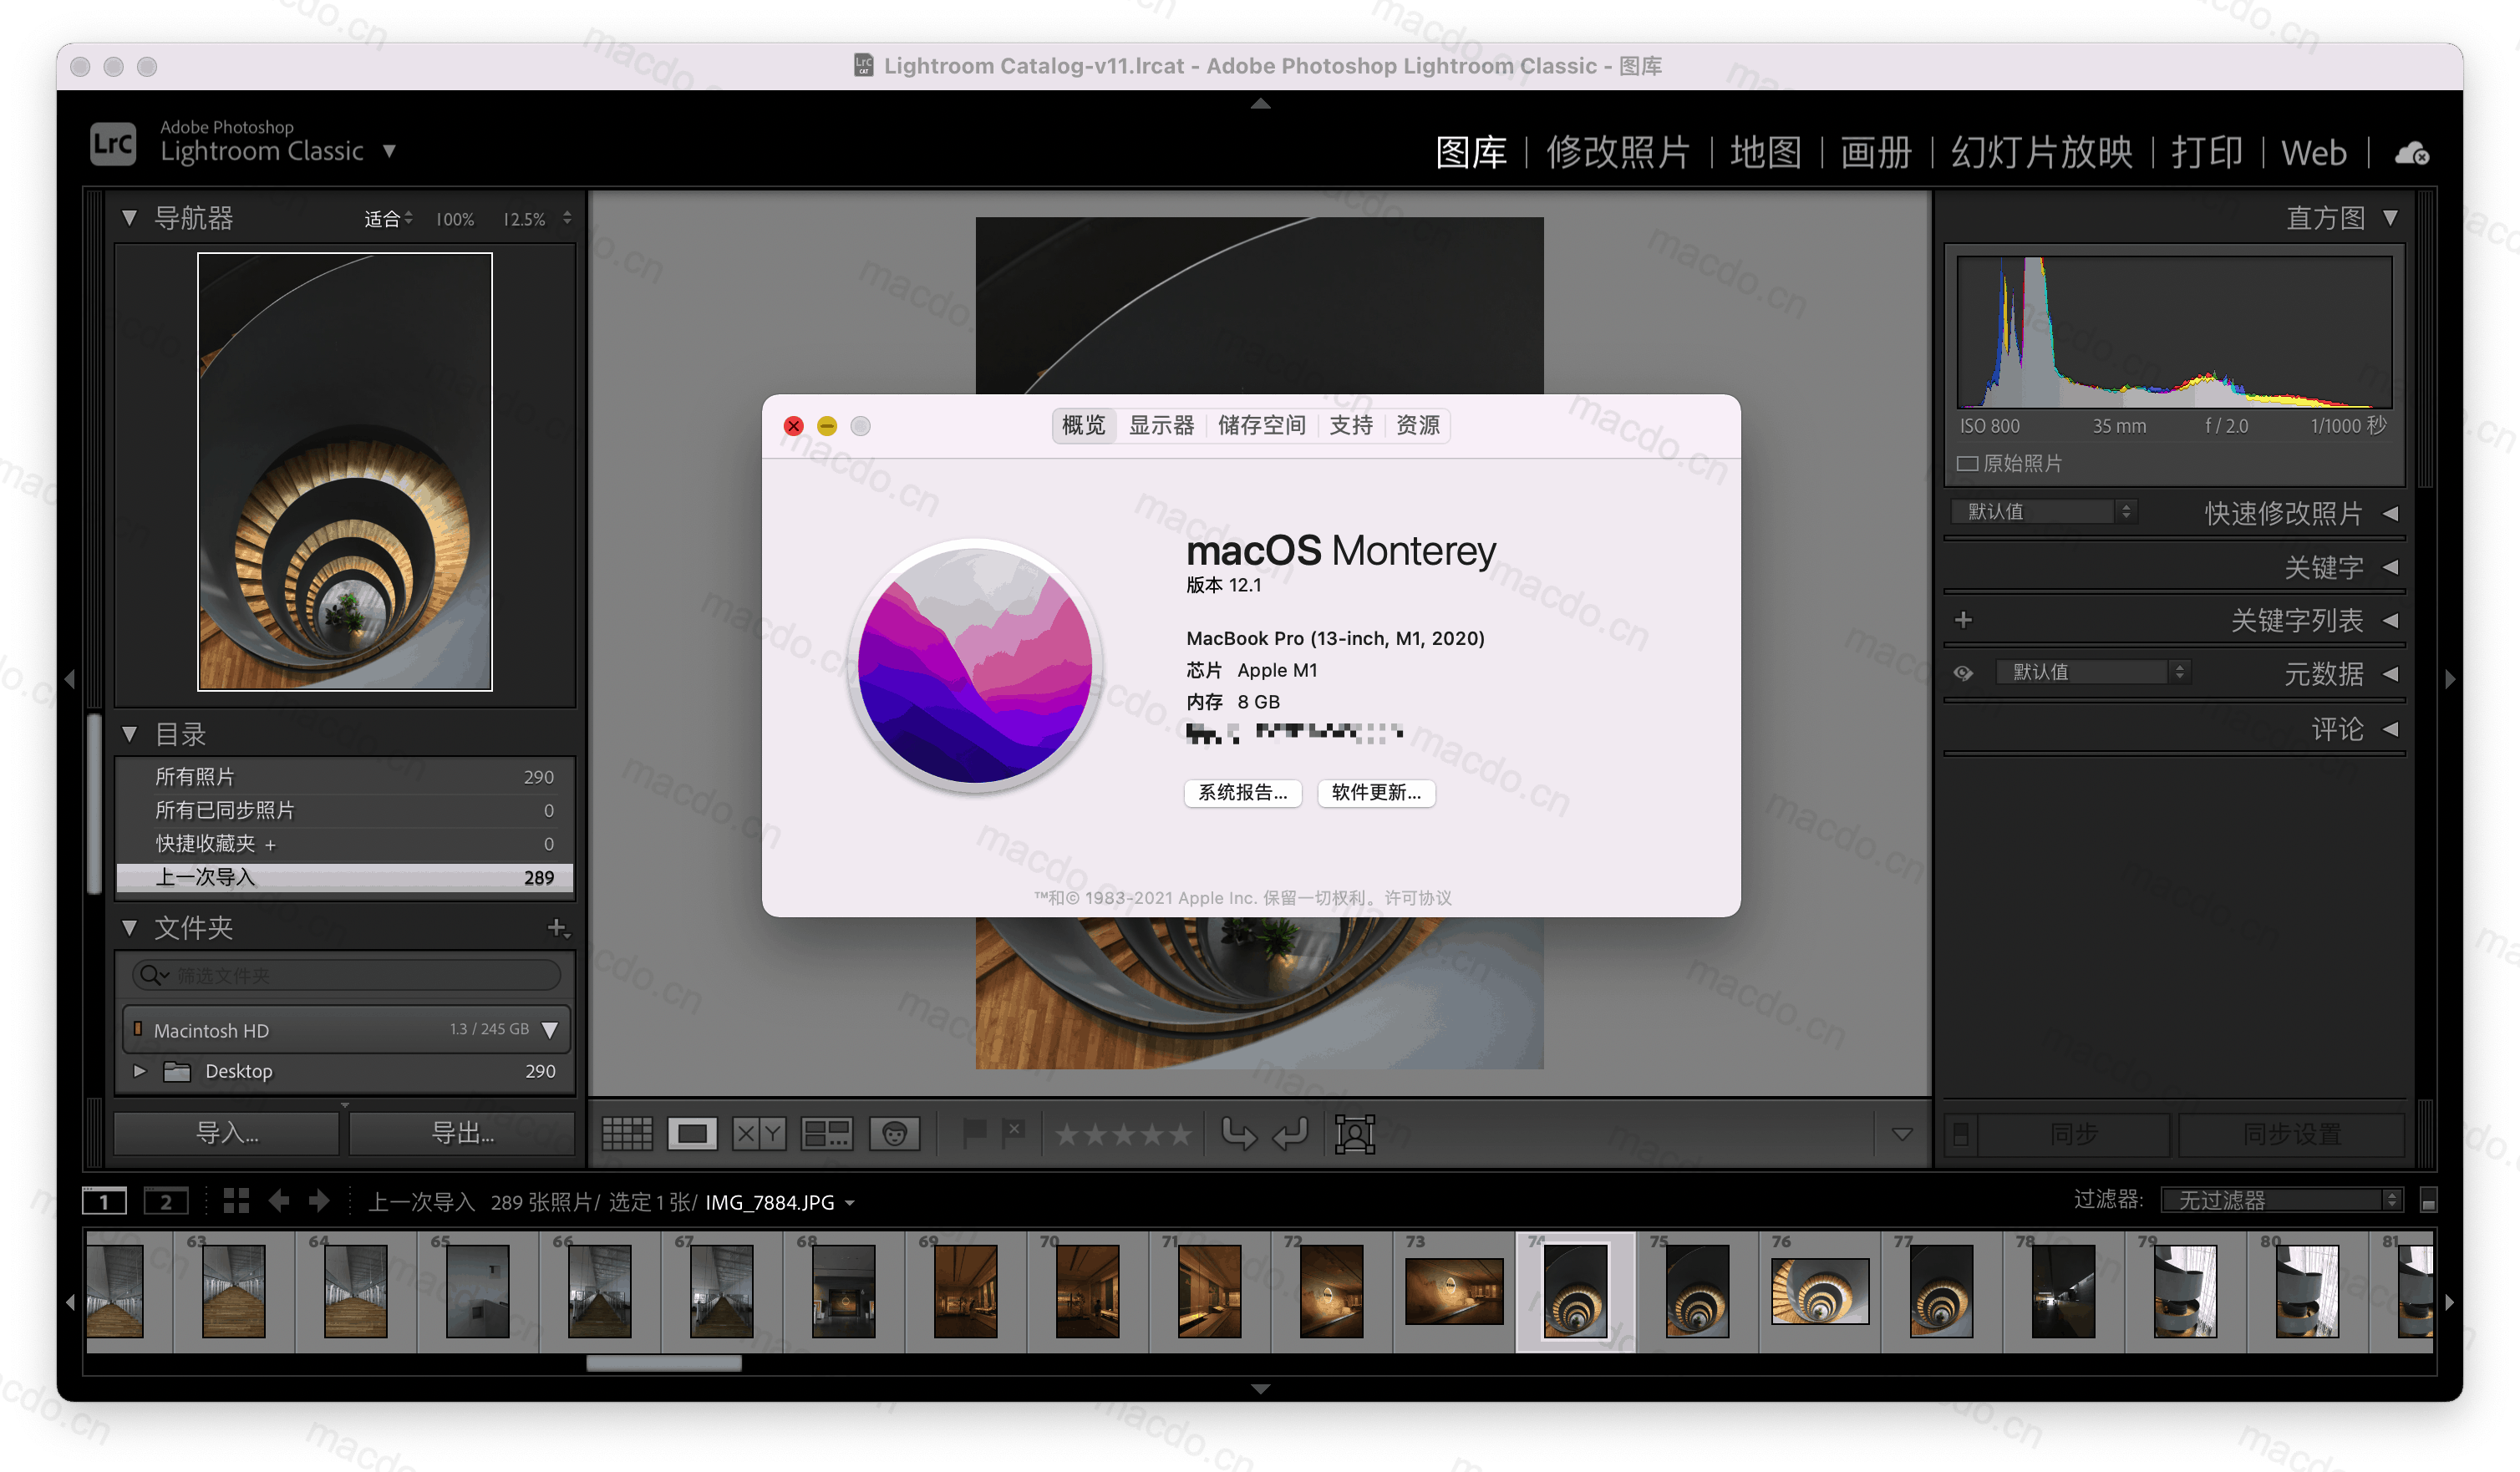Set navigator zoom to 适合
Screen dimensions: 2520x1472
pyautogui.click(x=387, y=219)
